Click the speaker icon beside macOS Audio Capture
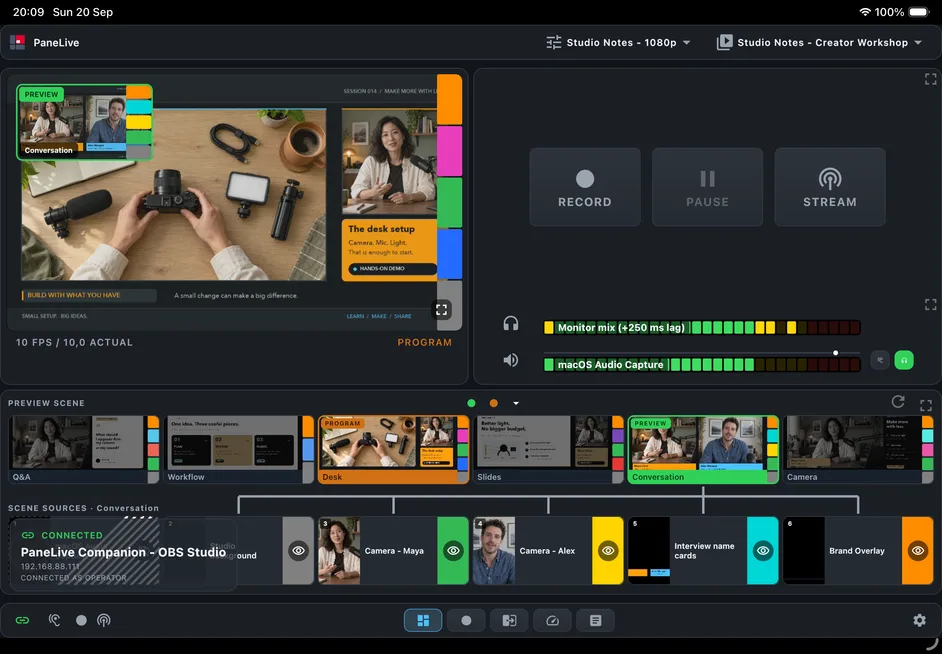Viewport: 942px width, 654px height. (x=511, y=360)
